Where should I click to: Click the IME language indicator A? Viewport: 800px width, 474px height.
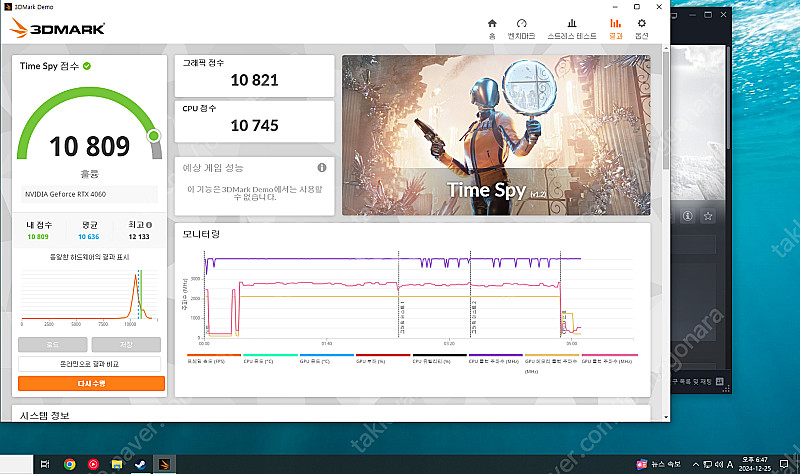click(x=730, y=464)
